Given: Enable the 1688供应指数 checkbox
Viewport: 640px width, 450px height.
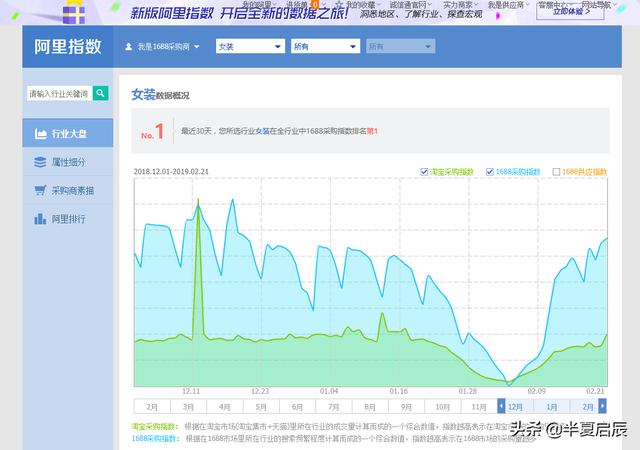Looking at the screenshot, I should coord(556,172).
